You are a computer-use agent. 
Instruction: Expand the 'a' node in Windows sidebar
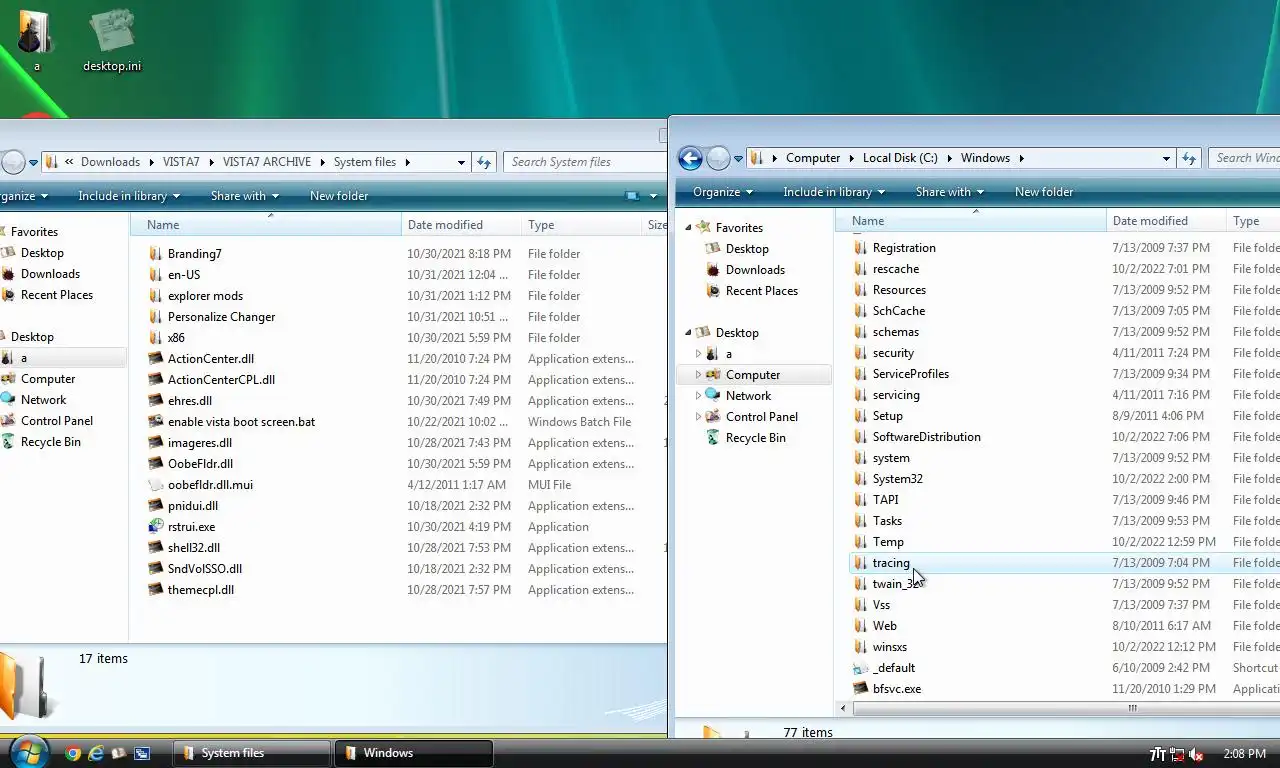[698, 354]
